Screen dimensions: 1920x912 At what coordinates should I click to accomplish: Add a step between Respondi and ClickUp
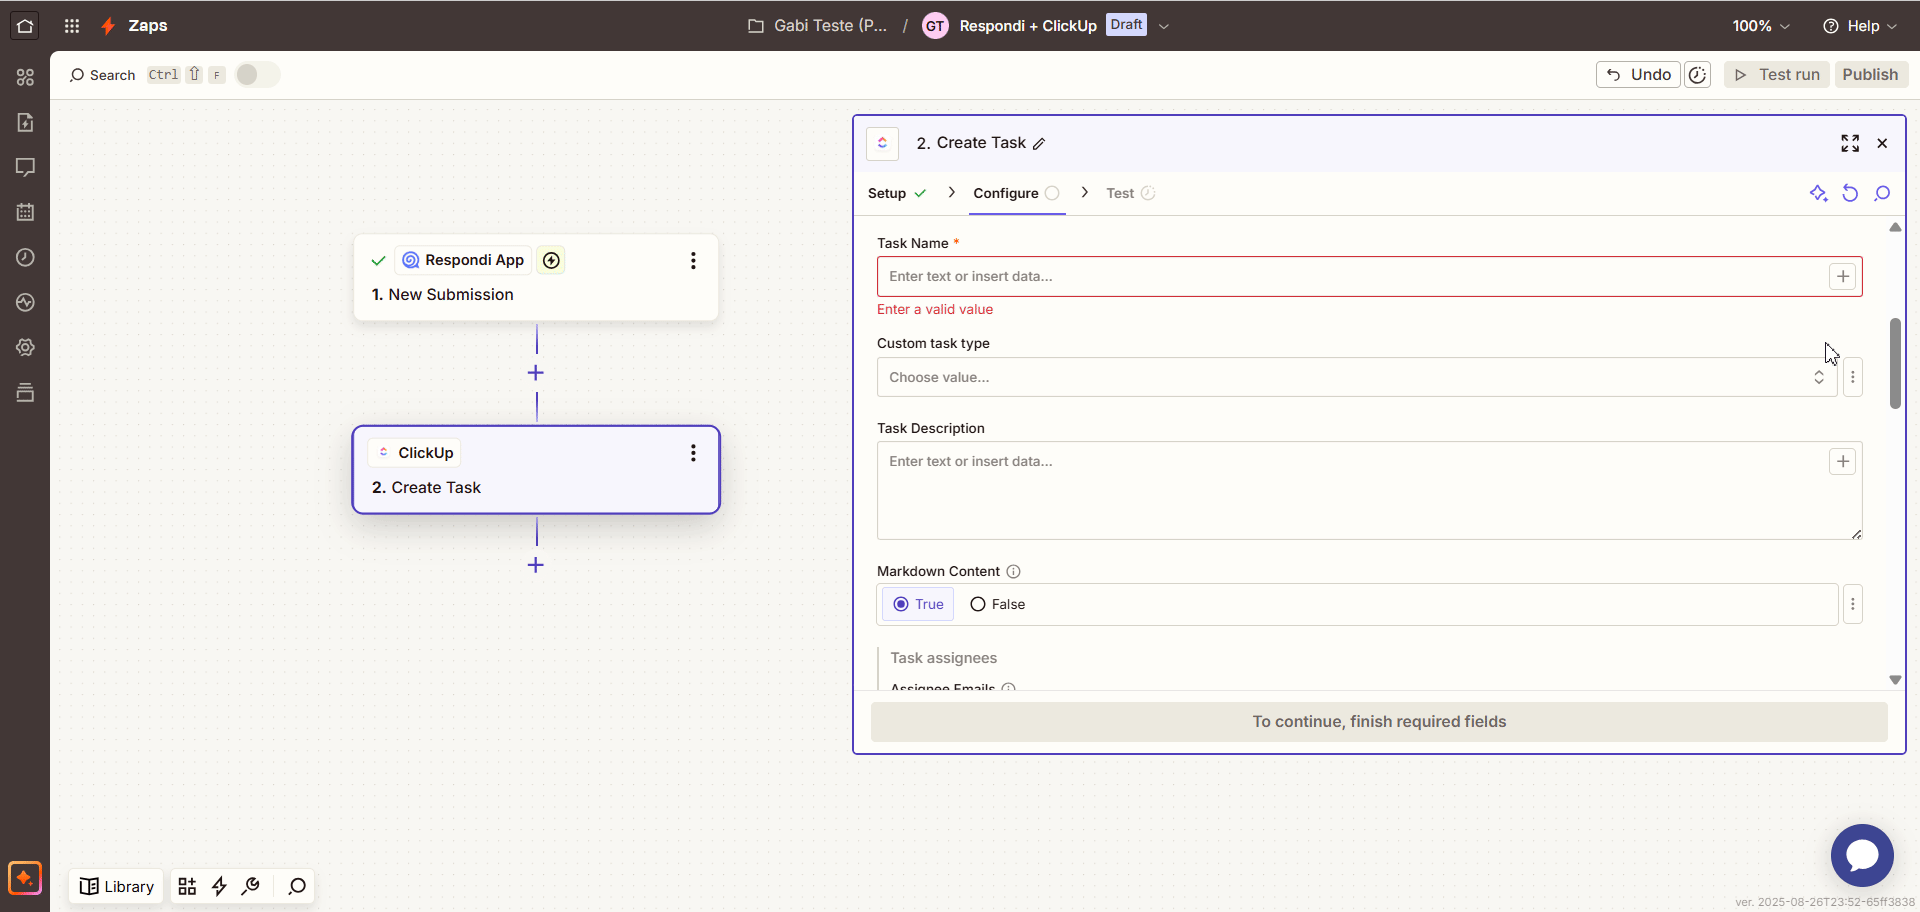pyautogui.click(x=536, y=373)
